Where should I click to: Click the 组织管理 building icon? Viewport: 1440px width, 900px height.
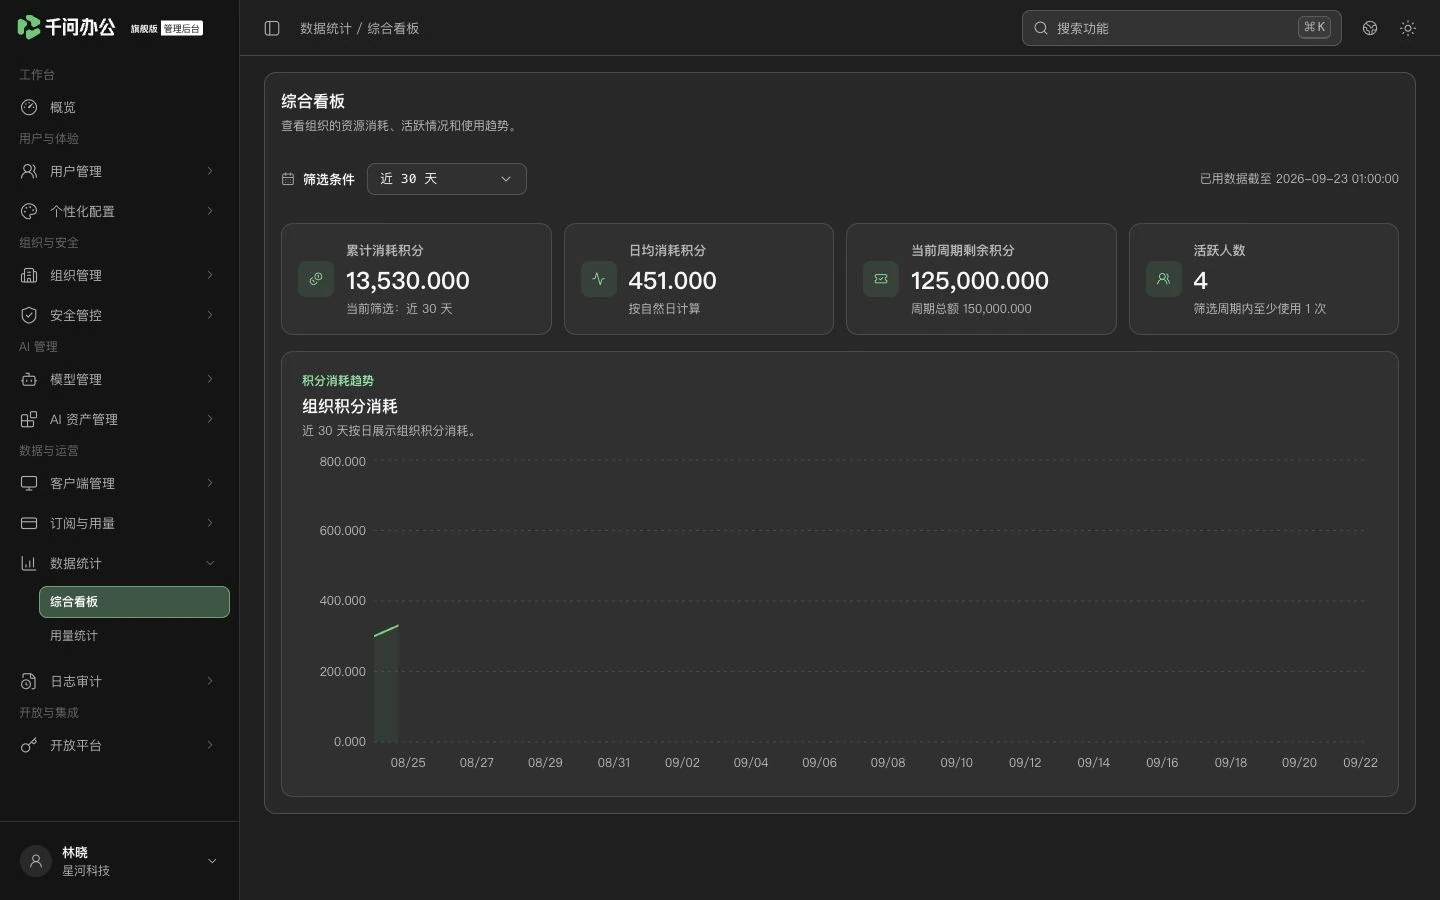(29, 275)
